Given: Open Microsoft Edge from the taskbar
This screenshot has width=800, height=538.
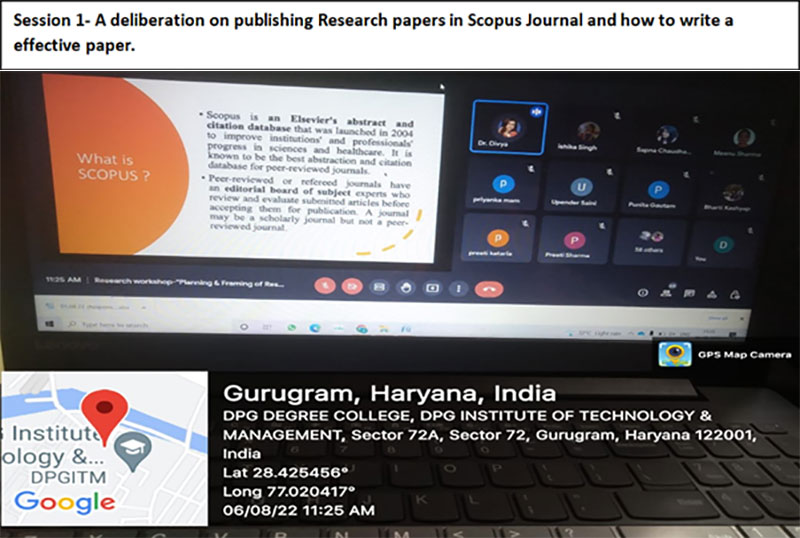Looking at the screenshot, I should click(x=315, y=328).
